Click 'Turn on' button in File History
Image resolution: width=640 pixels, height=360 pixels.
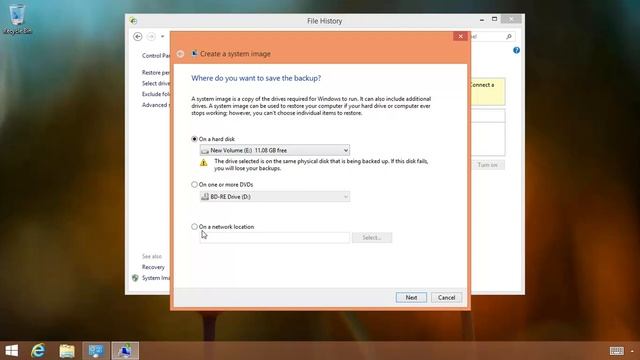pos(487,165)
